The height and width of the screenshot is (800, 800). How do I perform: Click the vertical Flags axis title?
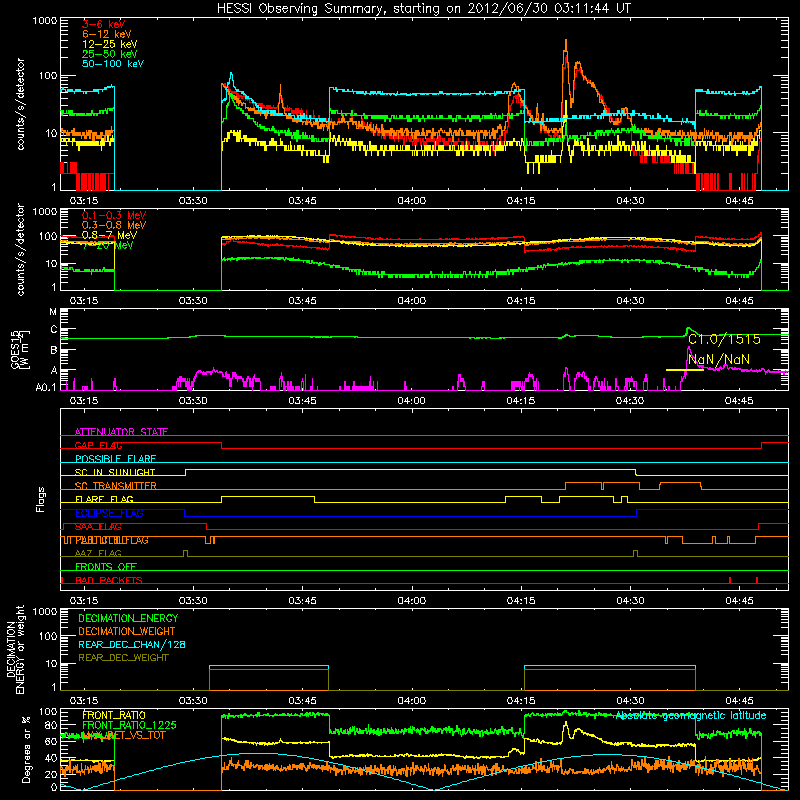pos(41,499)
